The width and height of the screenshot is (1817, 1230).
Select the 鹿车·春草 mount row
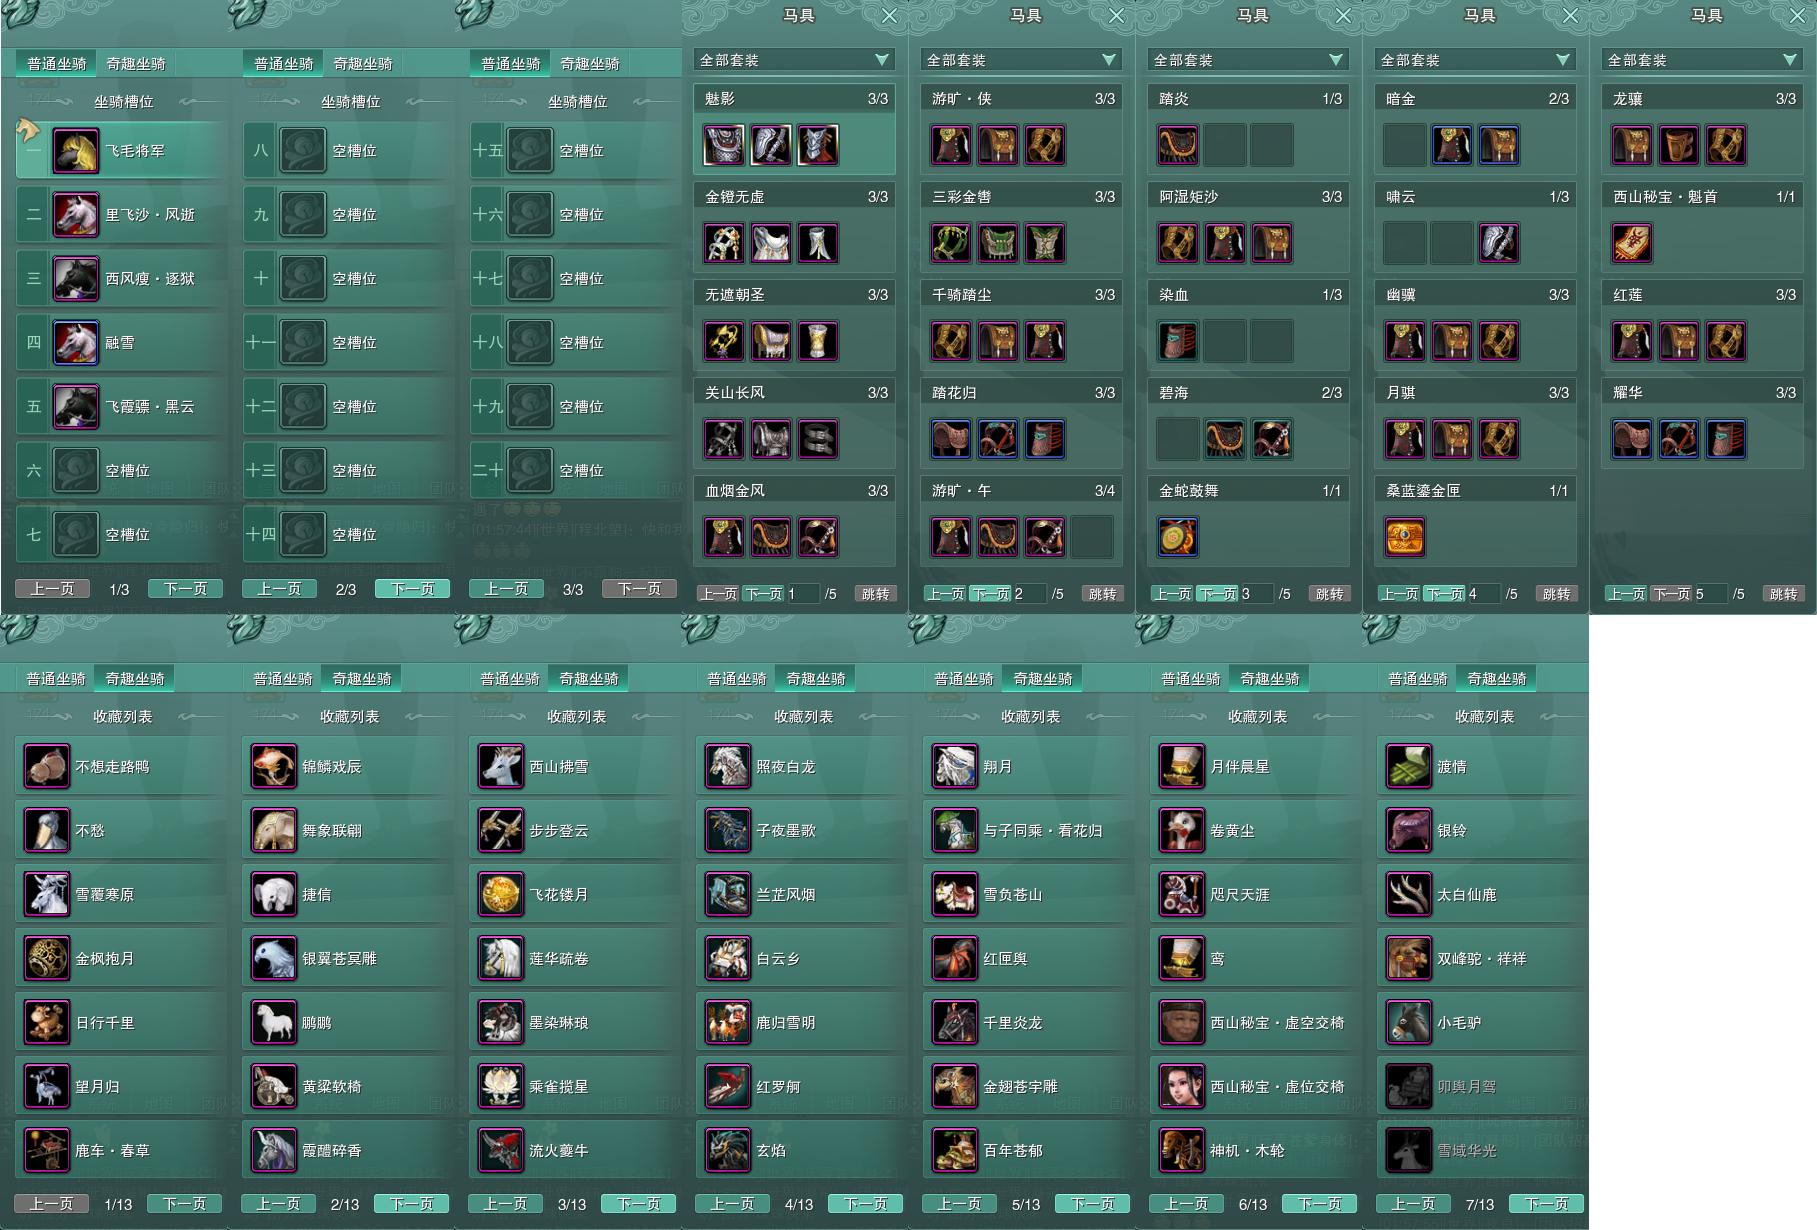click(x=120, y=1151)
